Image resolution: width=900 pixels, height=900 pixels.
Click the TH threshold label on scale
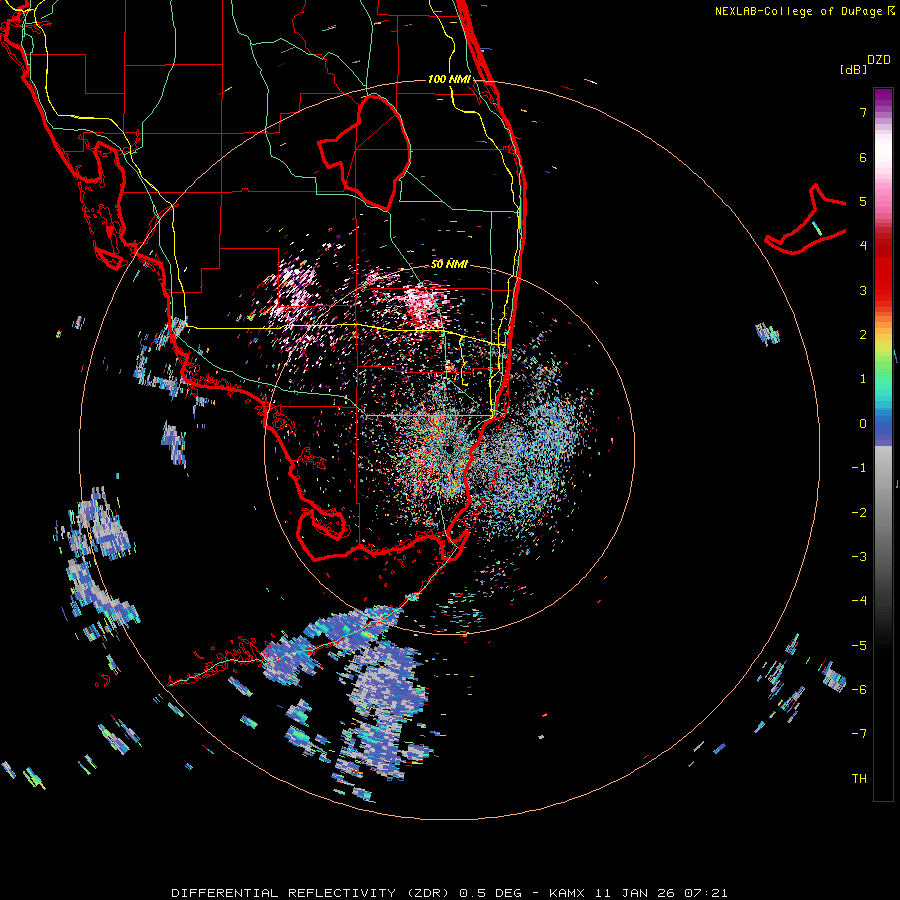[x=859, y=779]
